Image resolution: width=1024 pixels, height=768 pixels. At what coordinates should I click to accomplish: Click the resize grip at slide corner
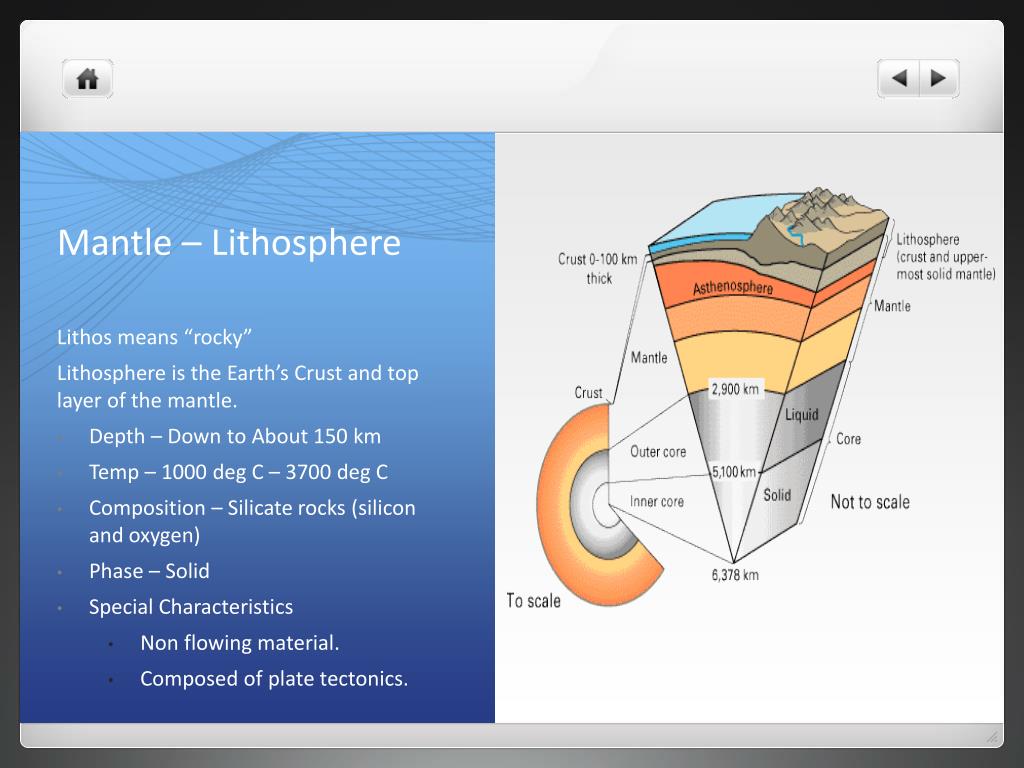(993, 737)
